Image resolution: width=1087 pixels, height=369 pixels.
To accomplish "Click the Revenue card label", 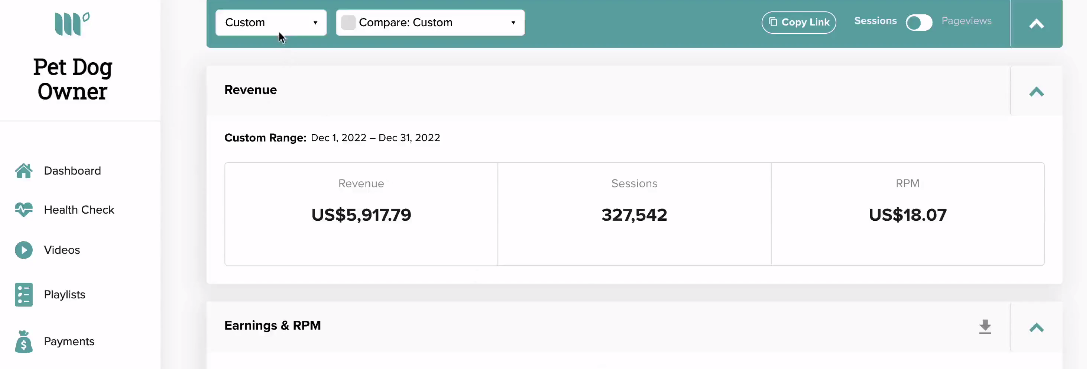I will point(361,184).
